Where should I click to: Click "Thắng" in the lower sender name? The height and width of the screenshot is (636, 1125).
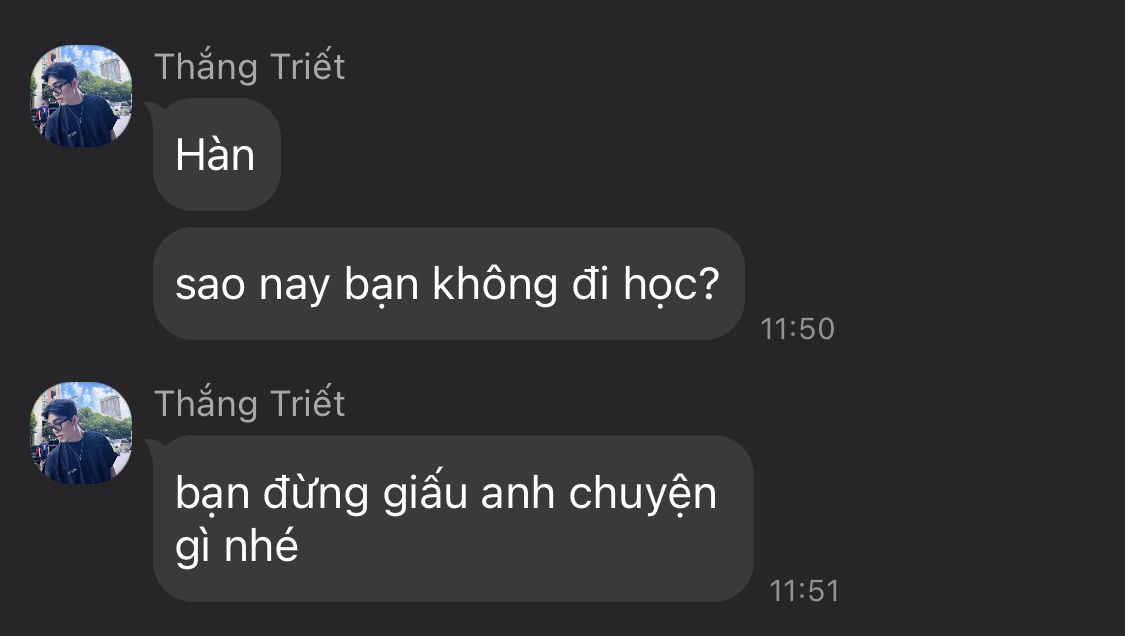206,404
